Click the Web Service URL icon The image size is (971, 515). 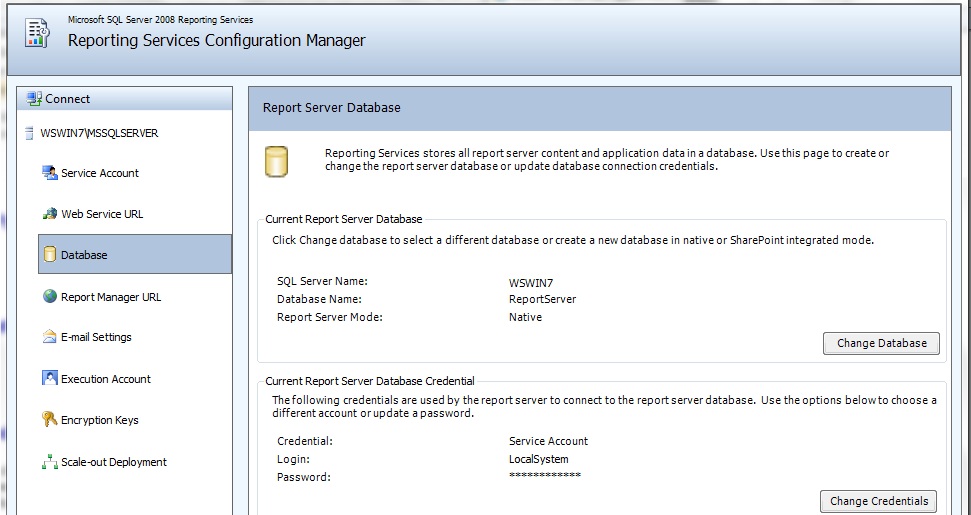(50, 214)
